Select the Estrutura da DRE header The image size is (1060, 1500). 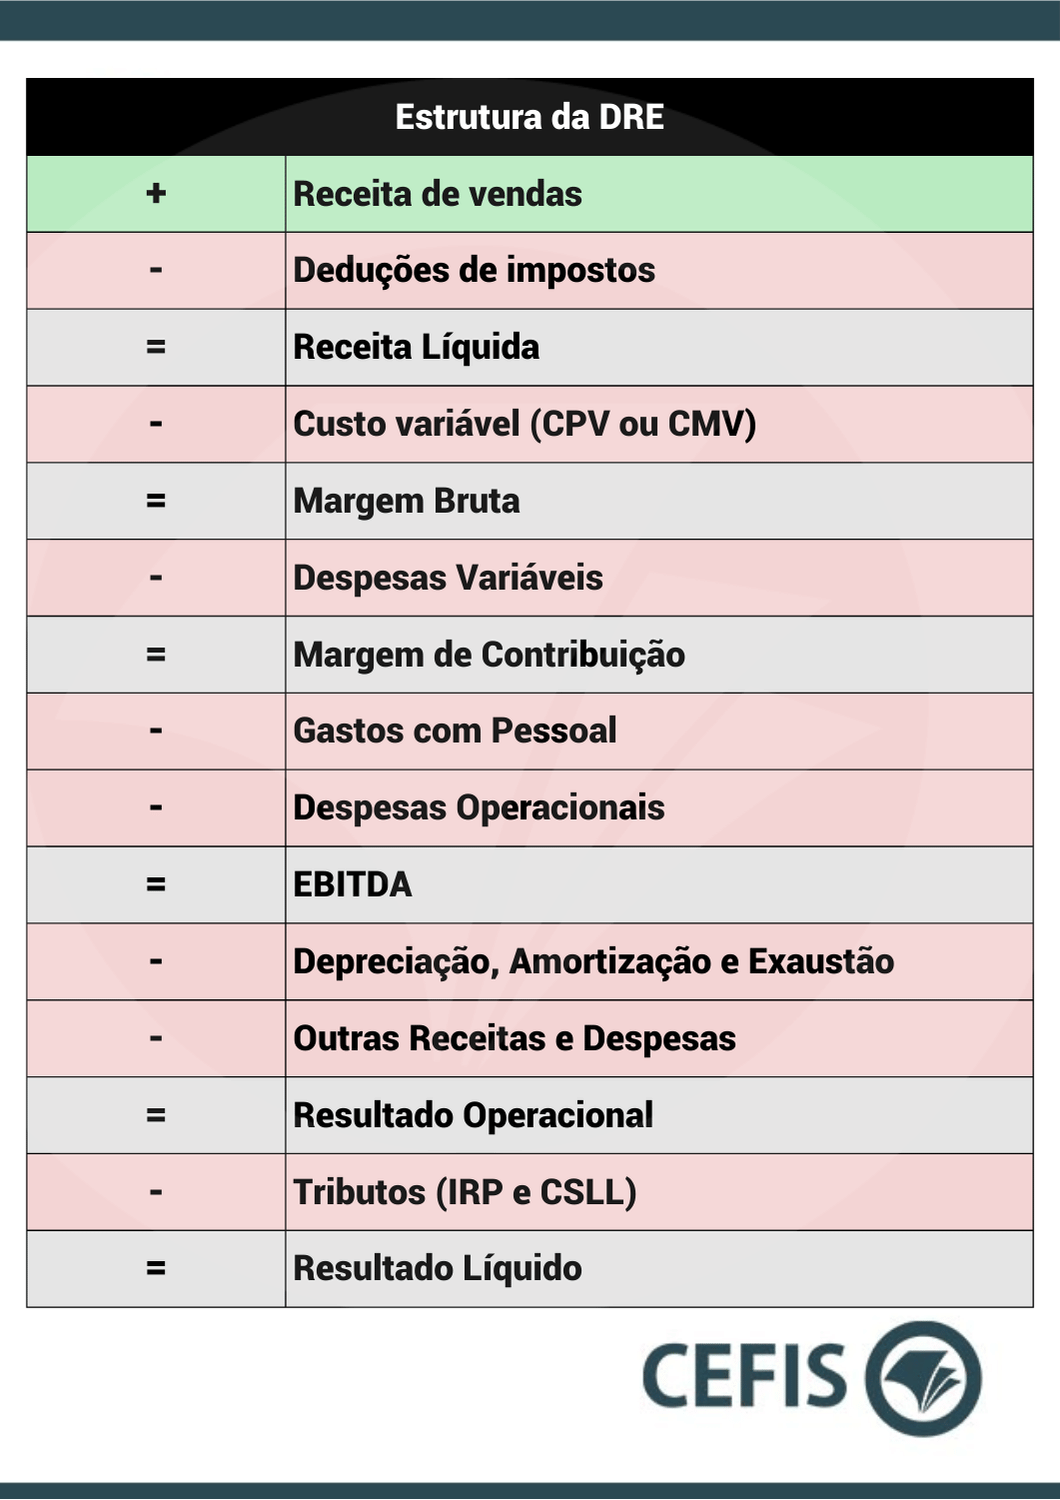[x=530, y=117]
